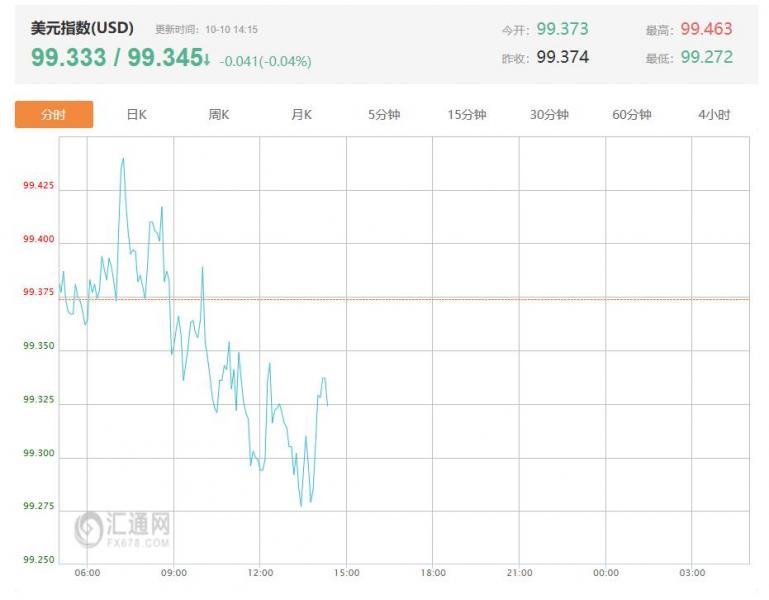
Task: Click the 12:00 time axis label
Action: [x=260, y=573]
